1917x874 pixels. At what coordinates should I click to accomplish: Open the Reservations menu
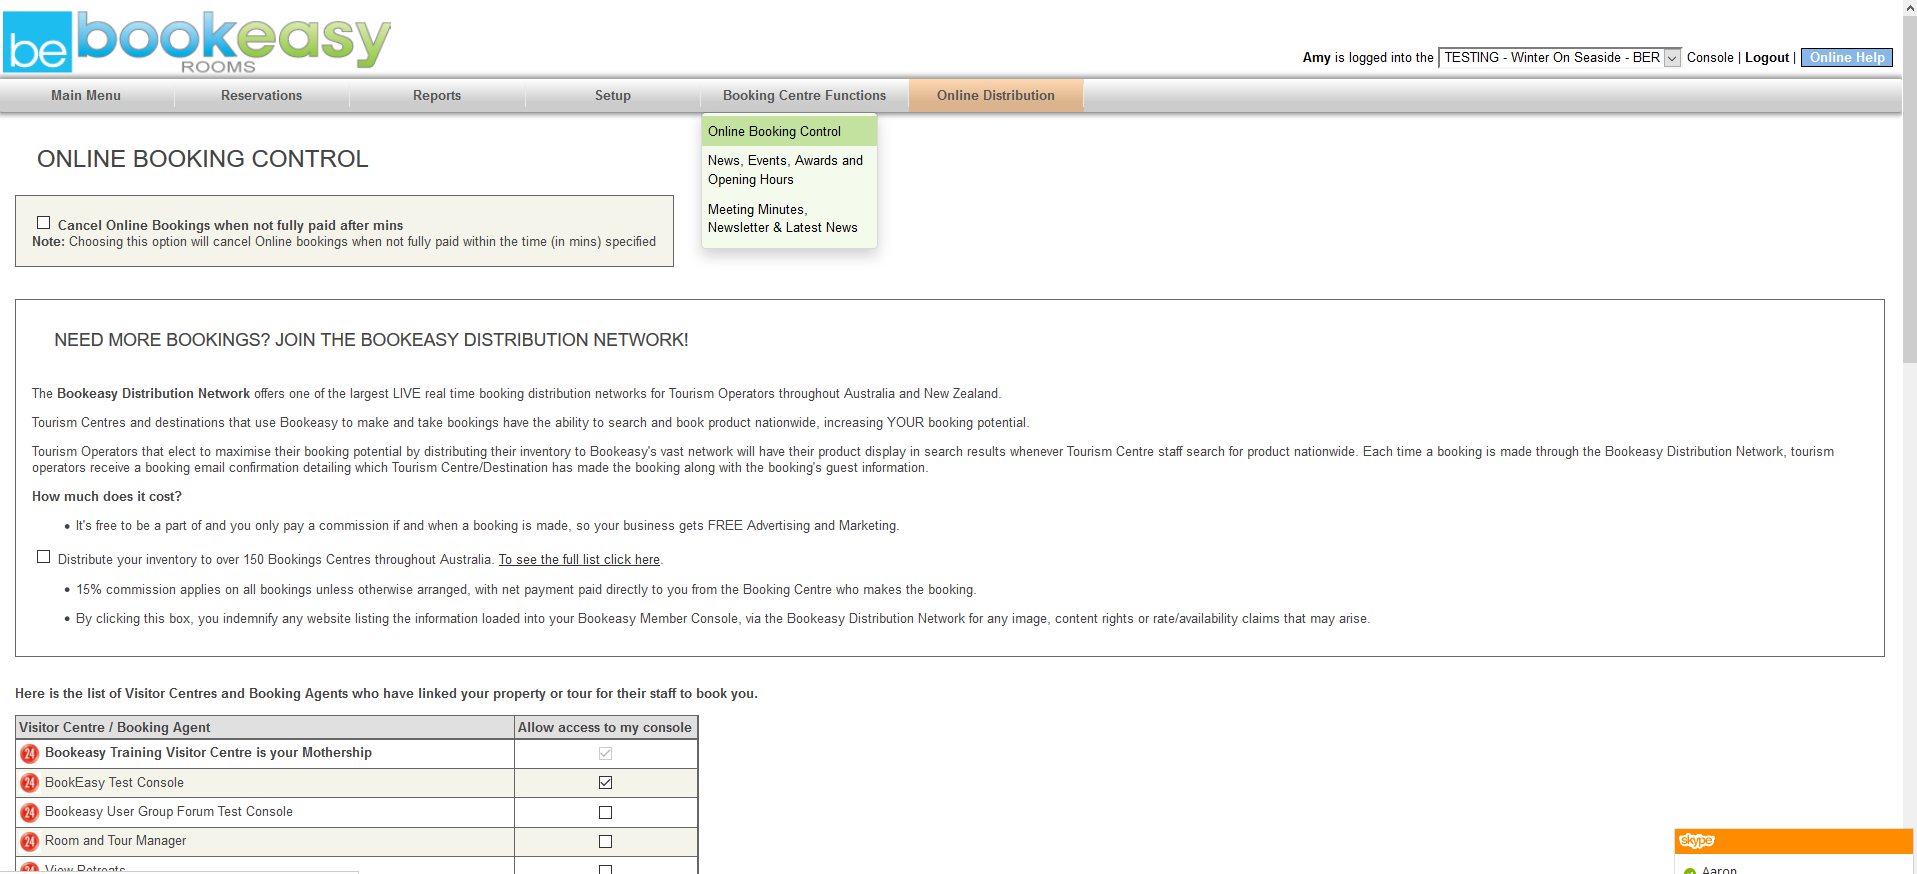262,96
